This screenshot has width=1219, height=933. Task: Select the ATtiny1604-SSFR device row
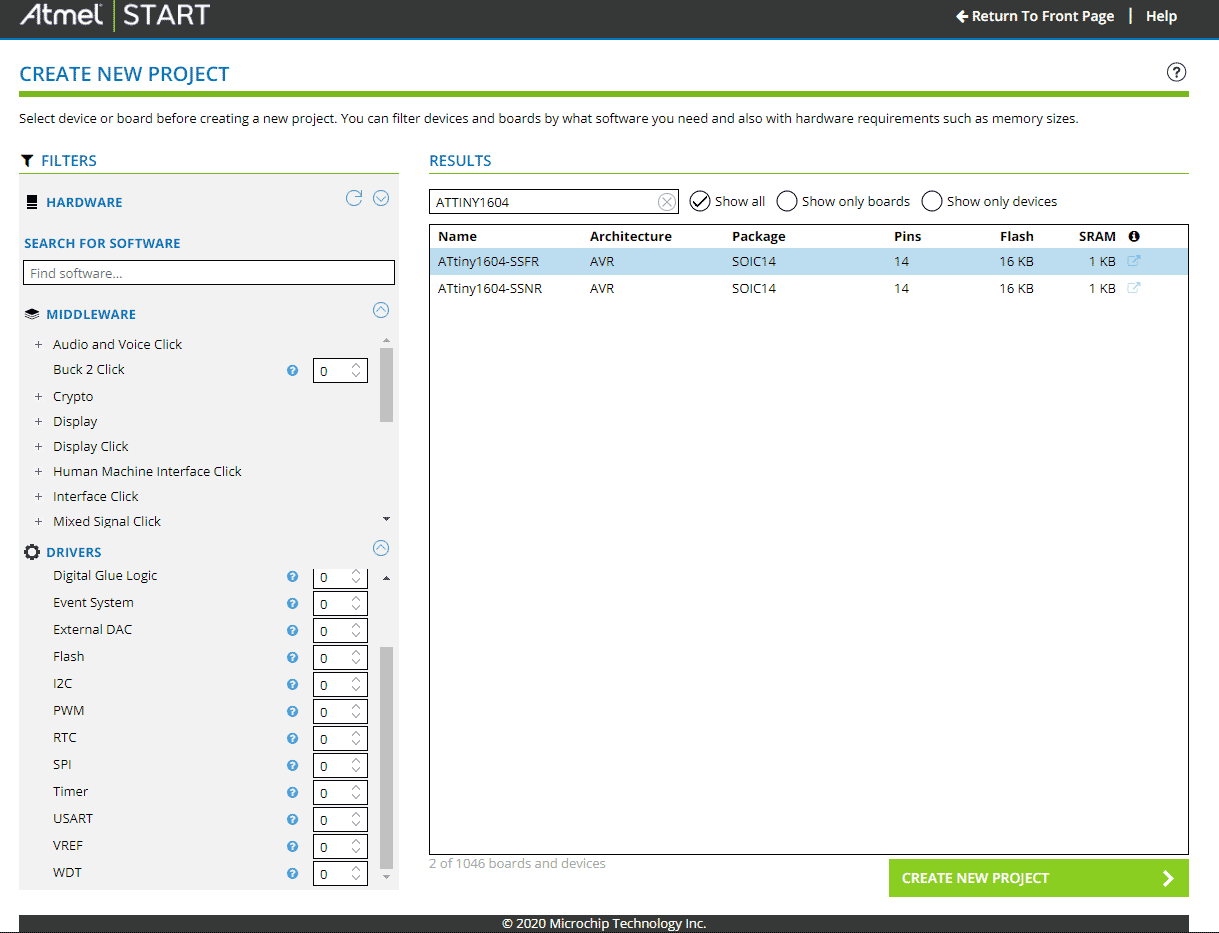point(809,261)
